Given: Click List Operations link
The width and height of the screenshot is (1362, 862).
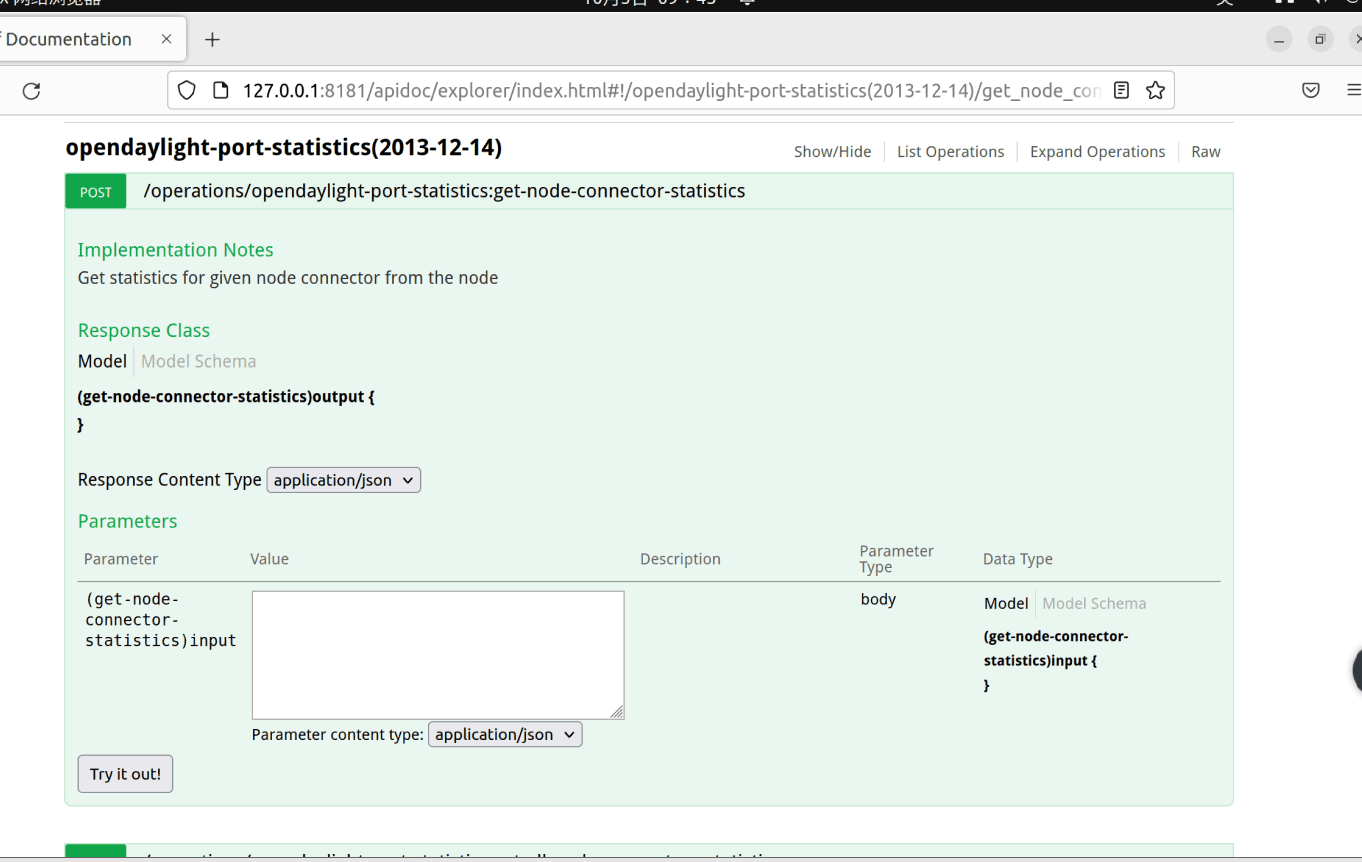Looking at the screenshot, I should pyautogui.click(x=950, y=152).
